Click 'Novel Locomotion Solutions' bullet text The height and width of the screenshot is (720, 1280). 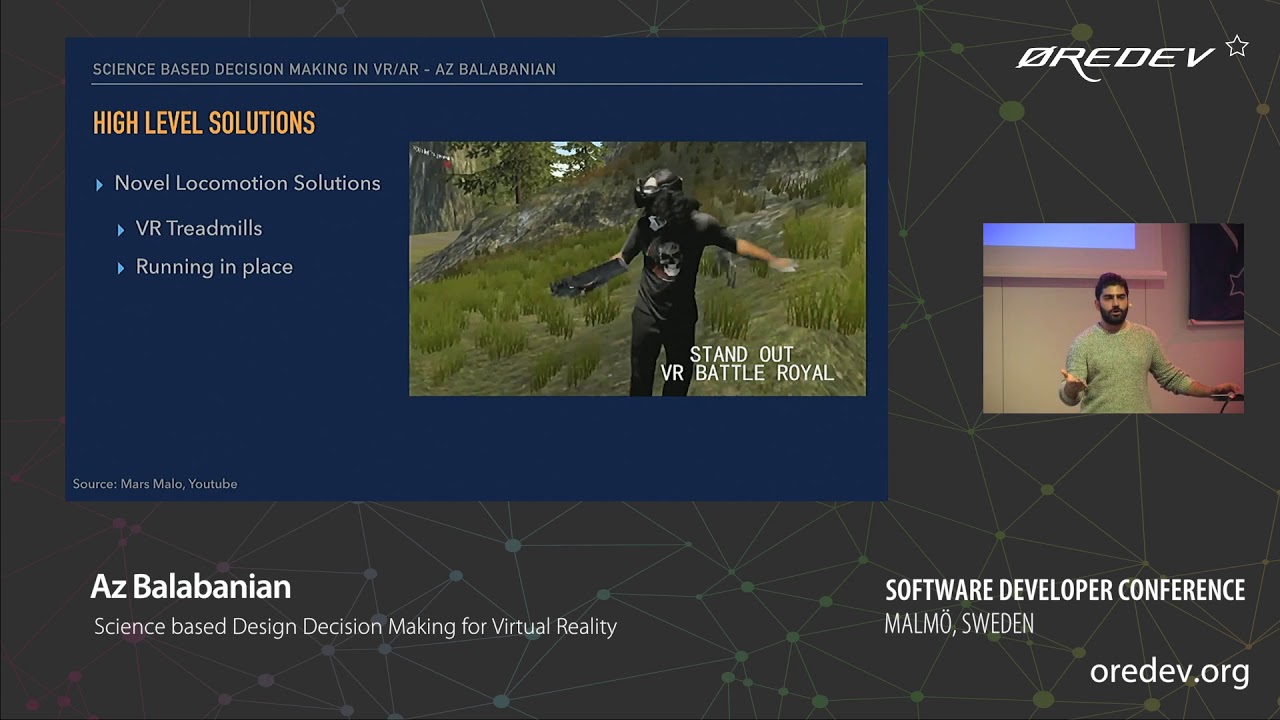coord(247,183)
